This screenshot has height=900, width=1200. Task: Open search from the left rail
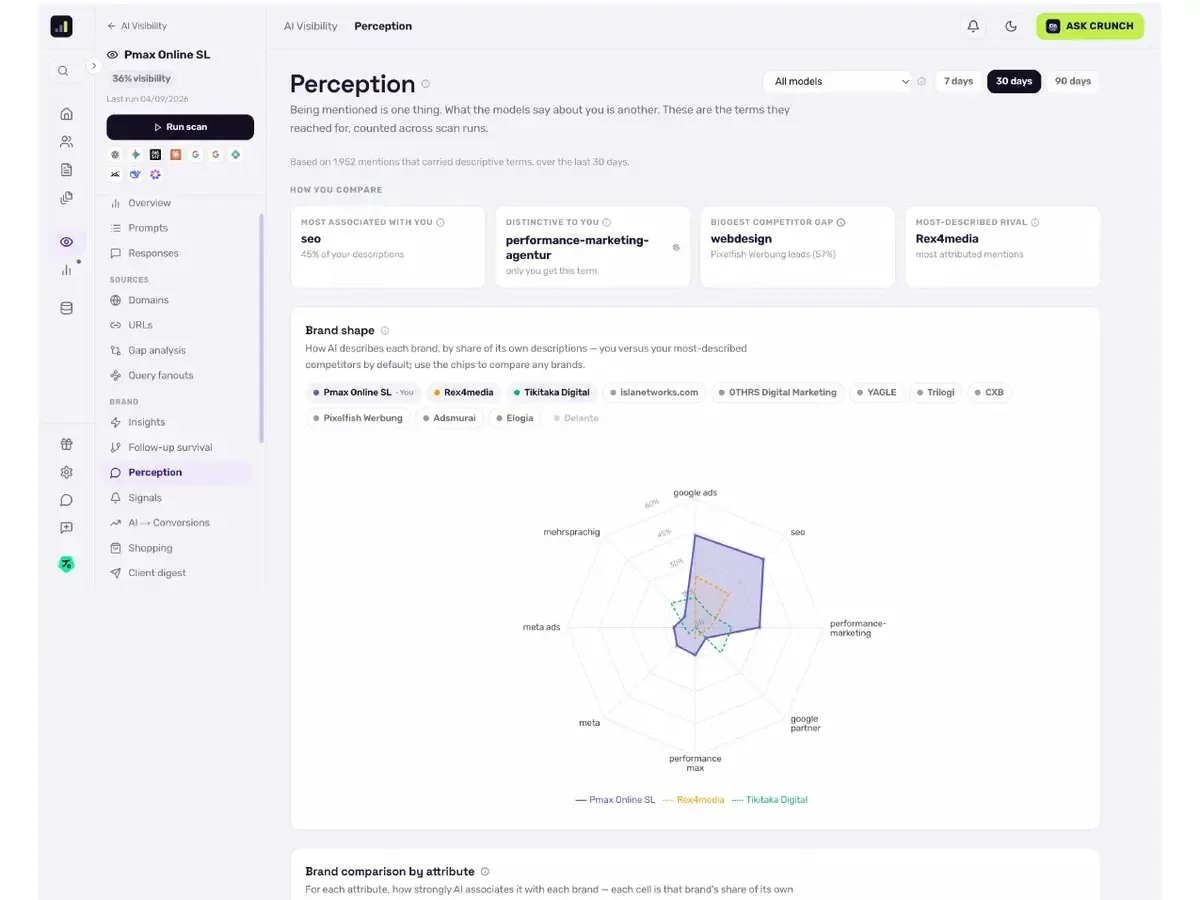[63, 71]
